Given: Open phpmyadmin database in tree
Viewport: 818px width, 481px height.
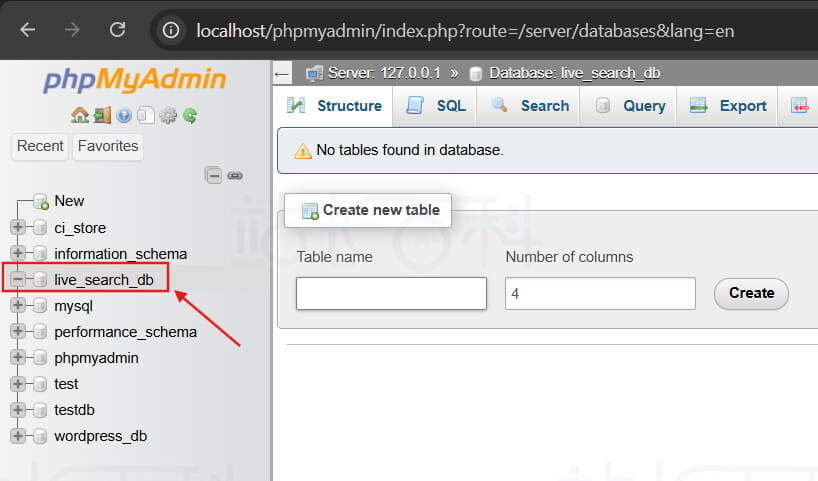Looking at the screenshot, I should (97, 358).
